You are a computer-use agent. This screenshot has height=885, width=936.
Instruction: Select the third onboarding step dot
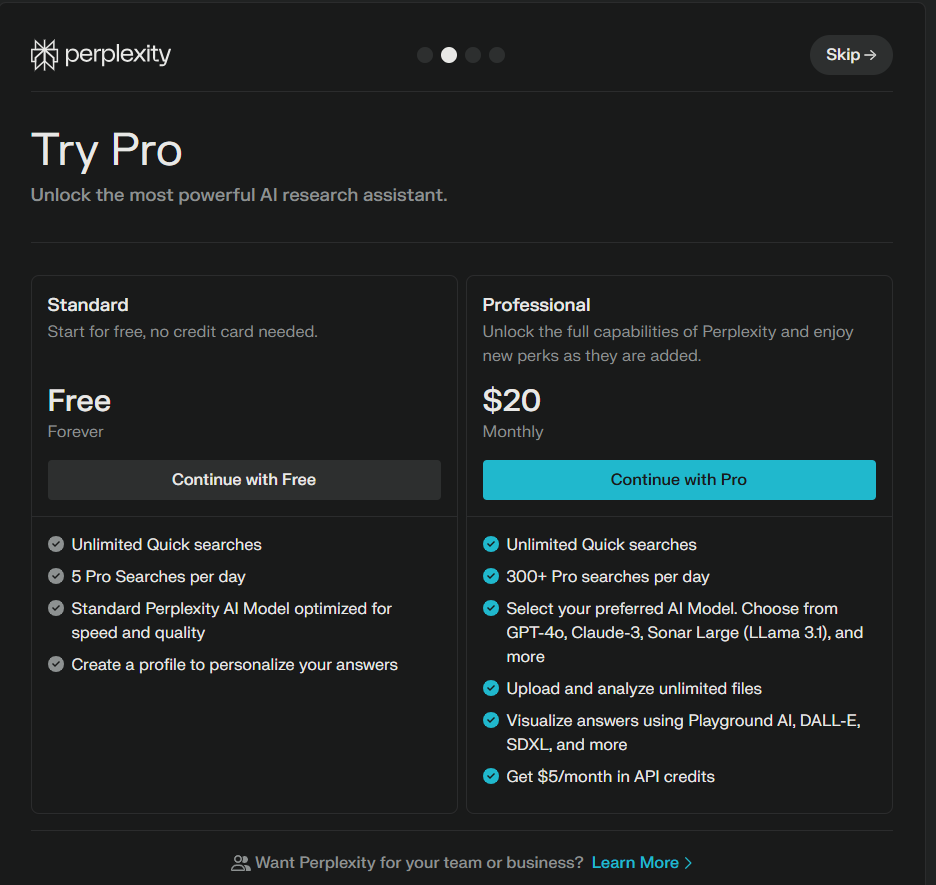[473, 55]
